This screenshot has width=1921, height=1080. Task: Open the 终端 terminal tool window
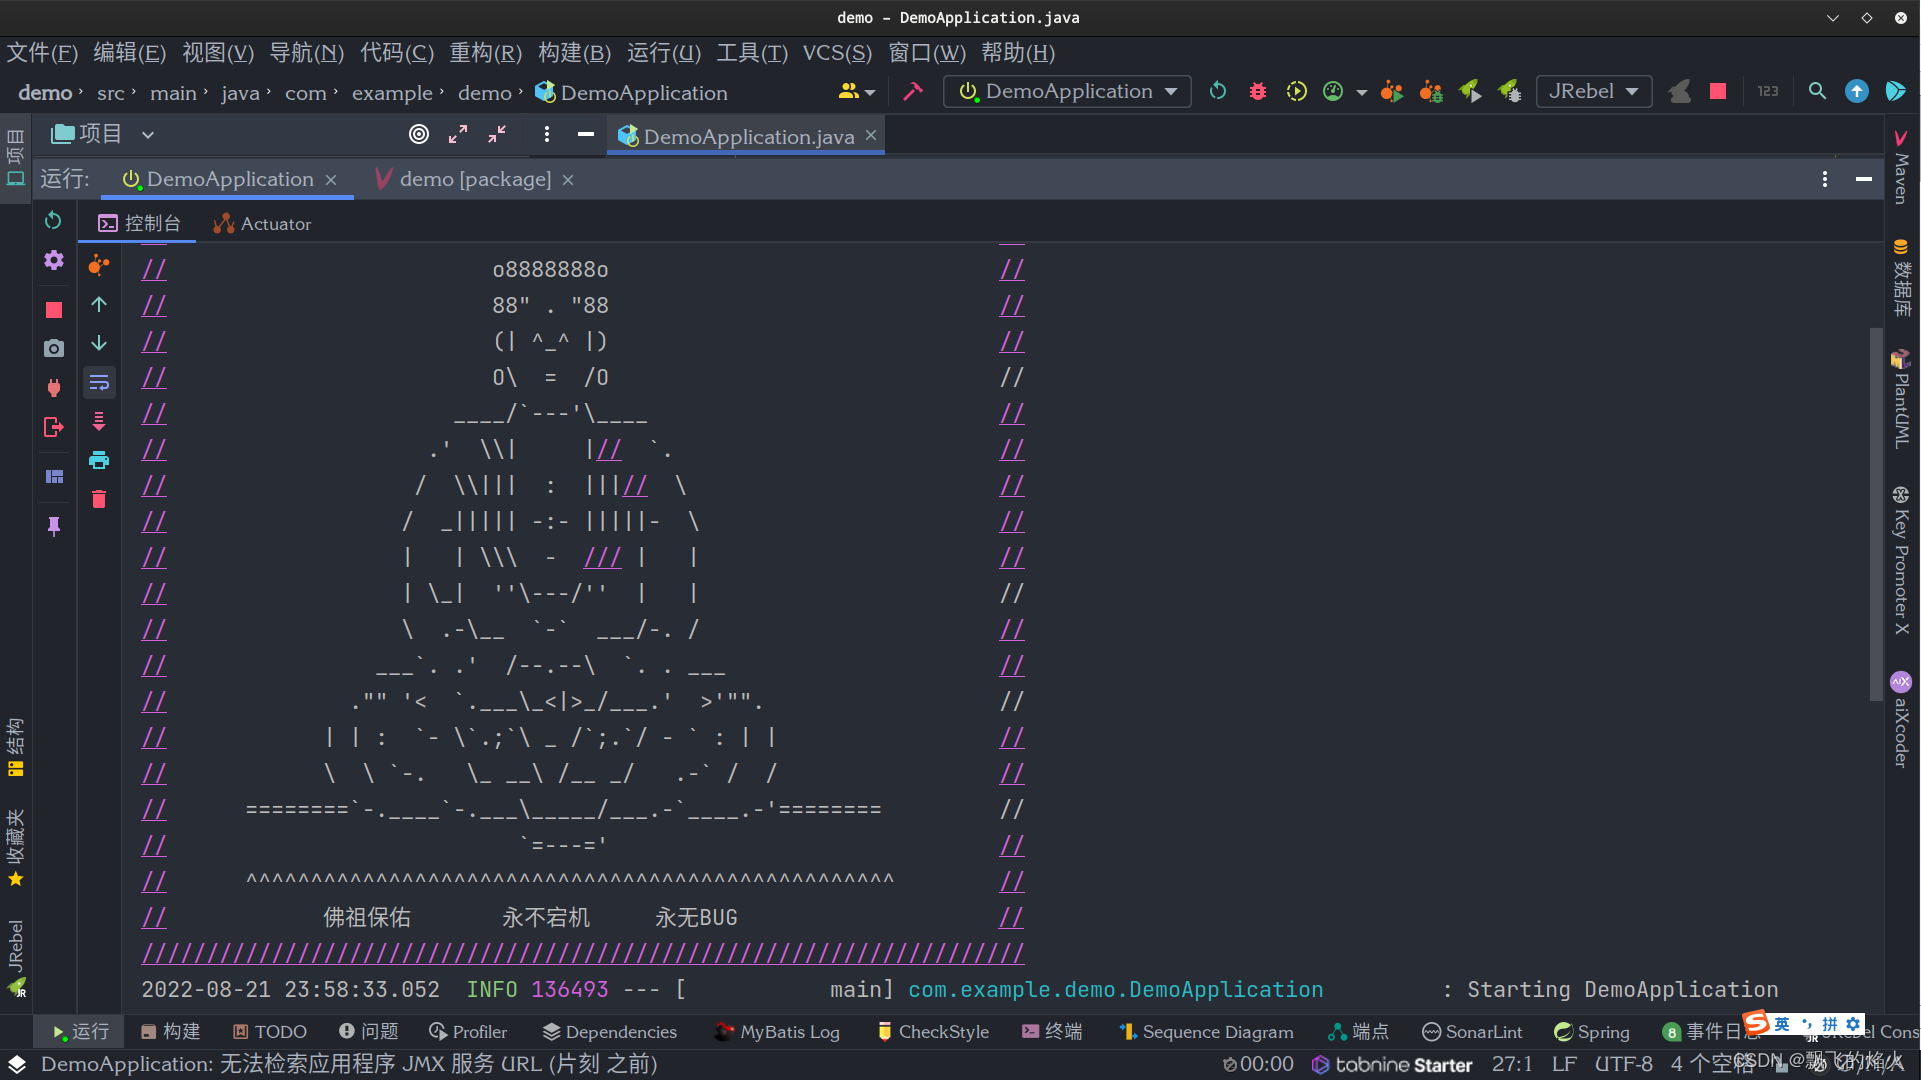pos(1052,1031)
